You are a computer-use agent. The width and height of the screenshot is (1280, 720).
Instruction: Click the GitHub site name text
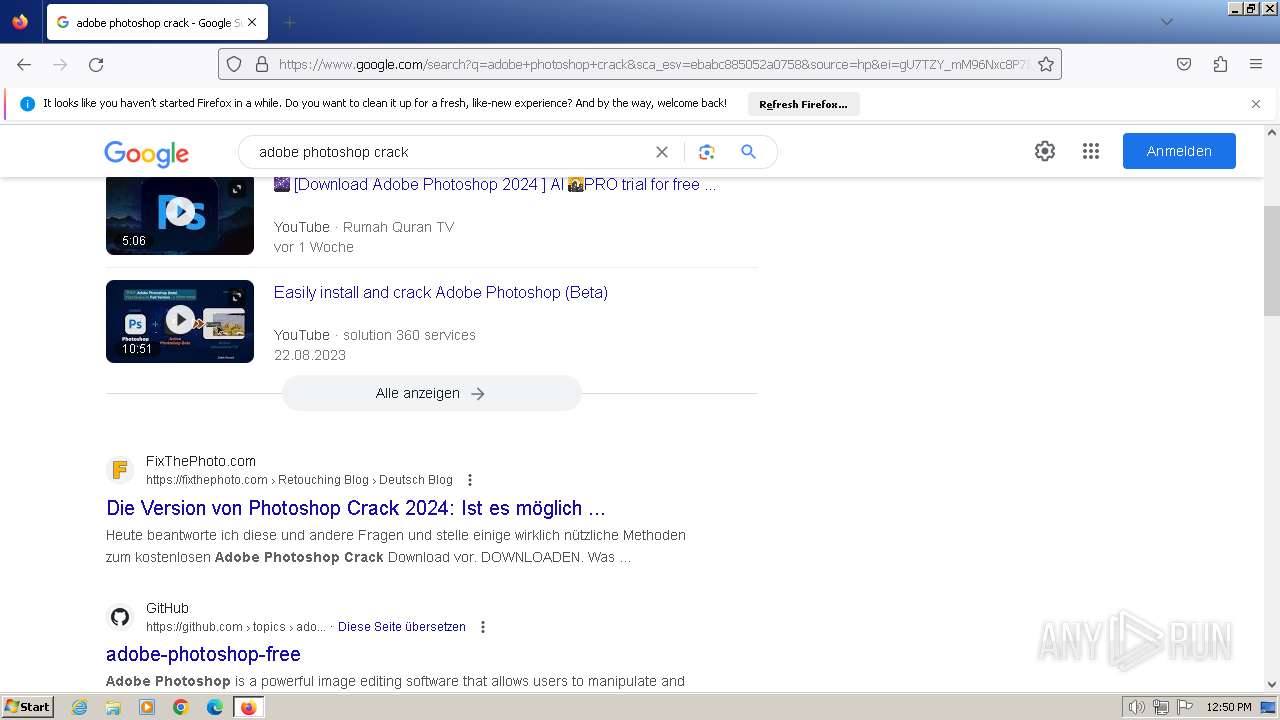pos(167,608)
